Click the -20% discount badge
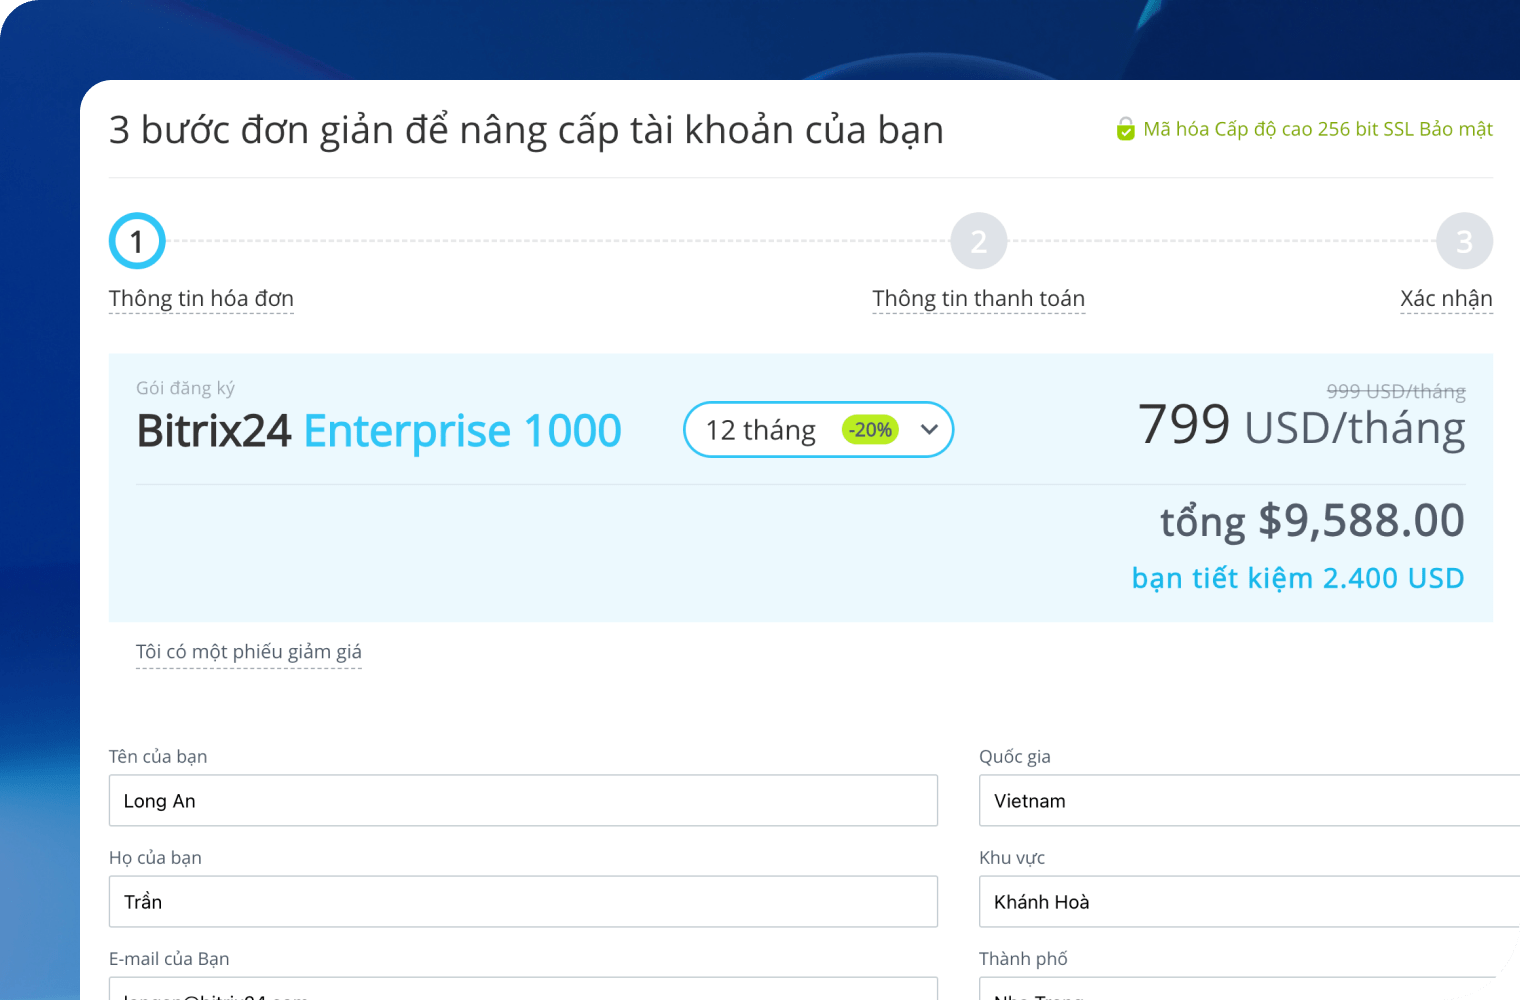The height and width of the screenshot is (1000, 1520). point(870,430)
